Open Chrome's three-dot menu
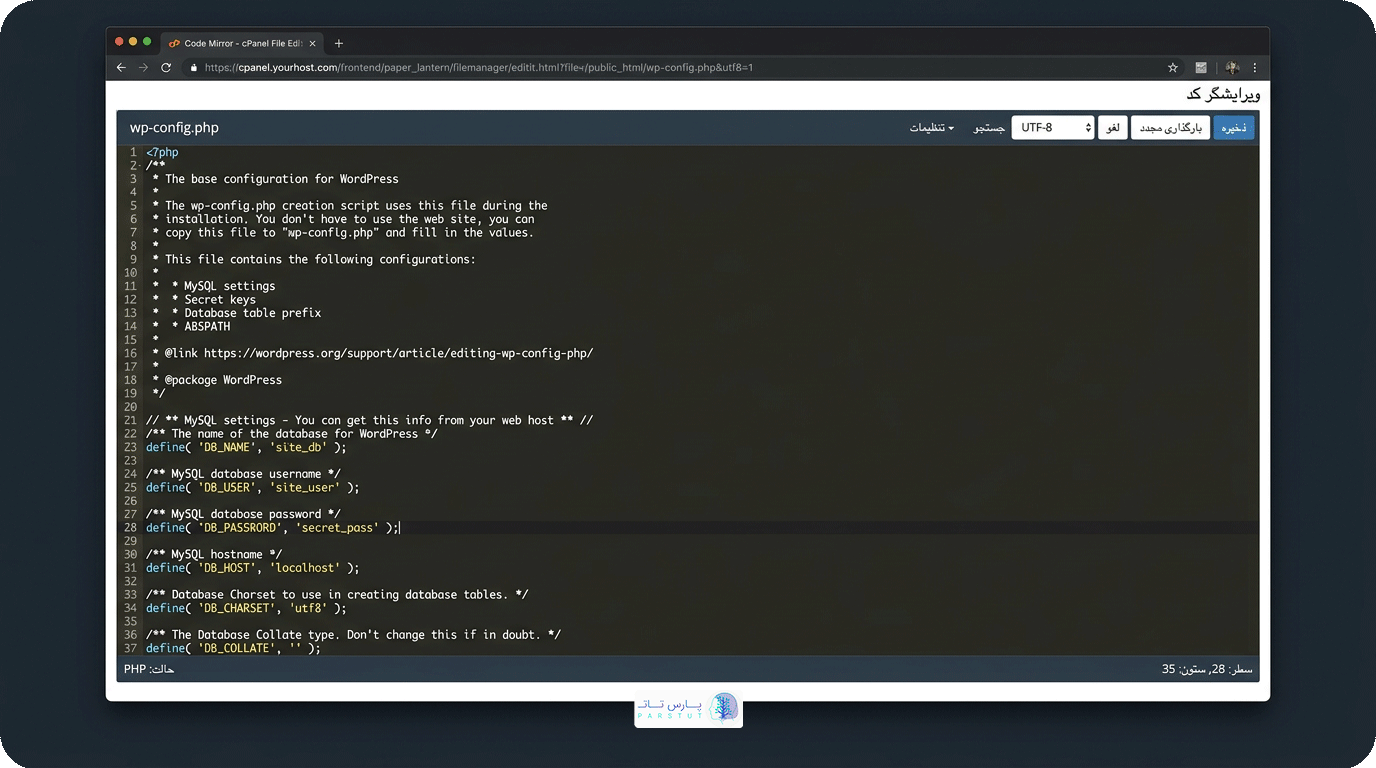The height and width of the screenshot is (768, 1376). pos(1255,68)
